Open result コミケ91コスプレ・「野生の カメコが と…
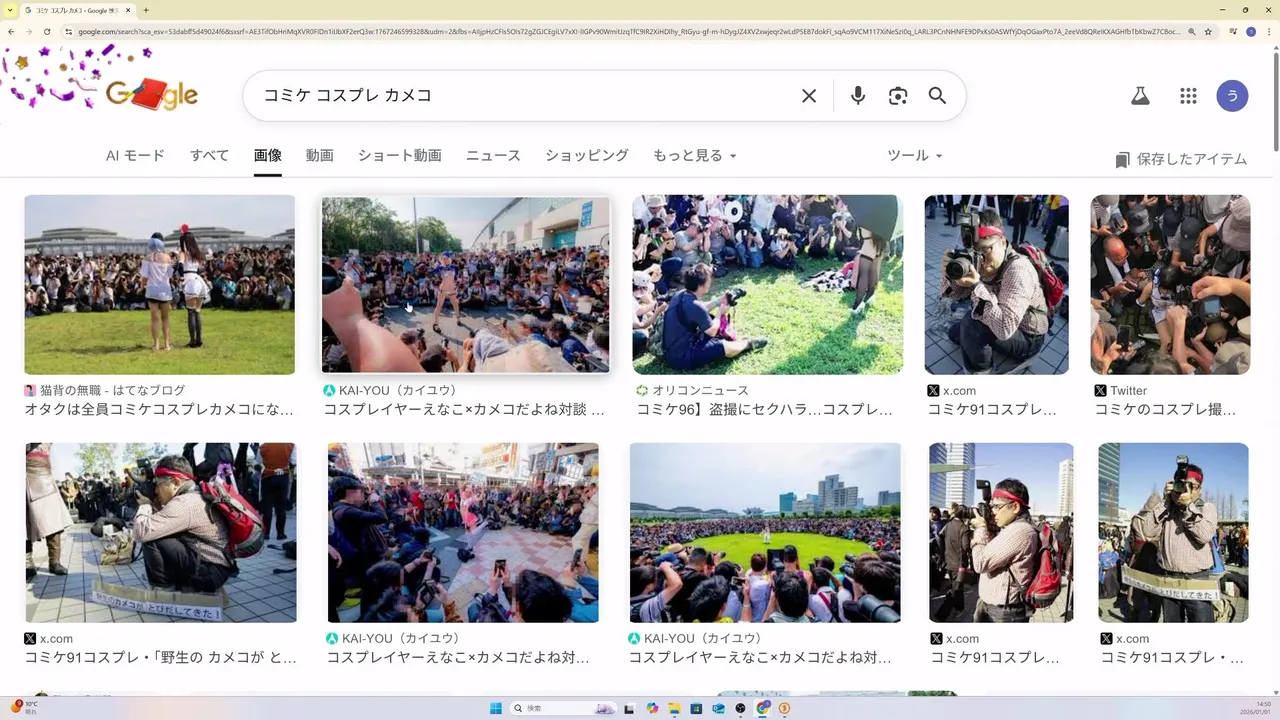Image resolution: width=1280 pixels, height=720 pixels. (161, 658)
